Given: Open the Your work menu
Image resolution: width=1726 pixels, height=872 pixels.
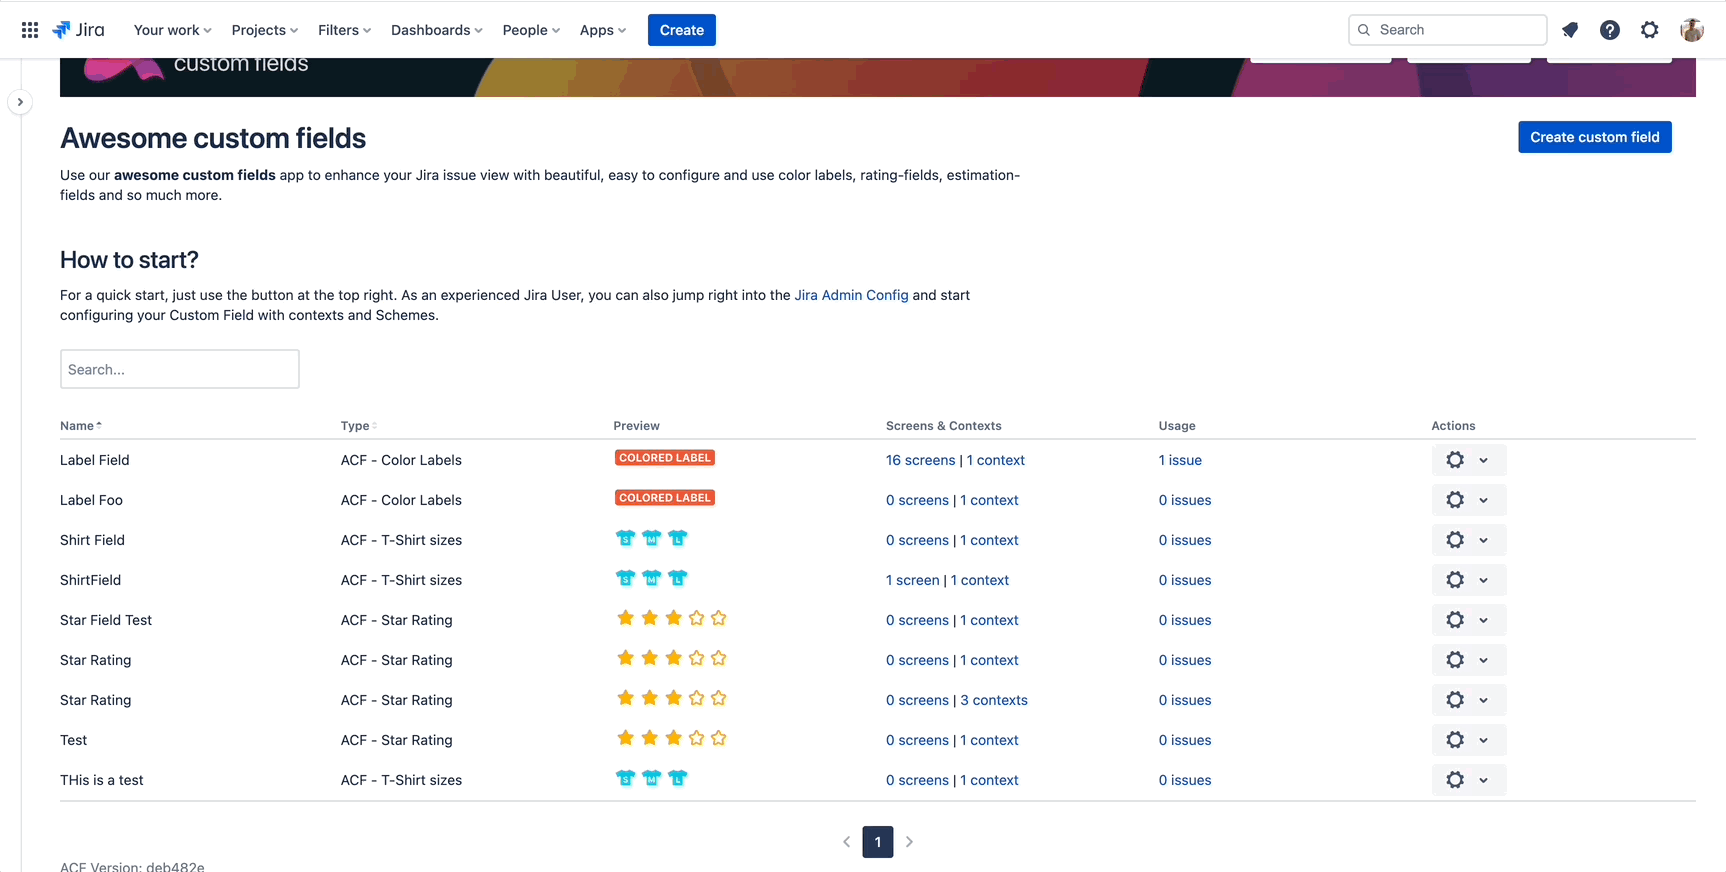Looking at the screenshot, I should tap(173, 30).
